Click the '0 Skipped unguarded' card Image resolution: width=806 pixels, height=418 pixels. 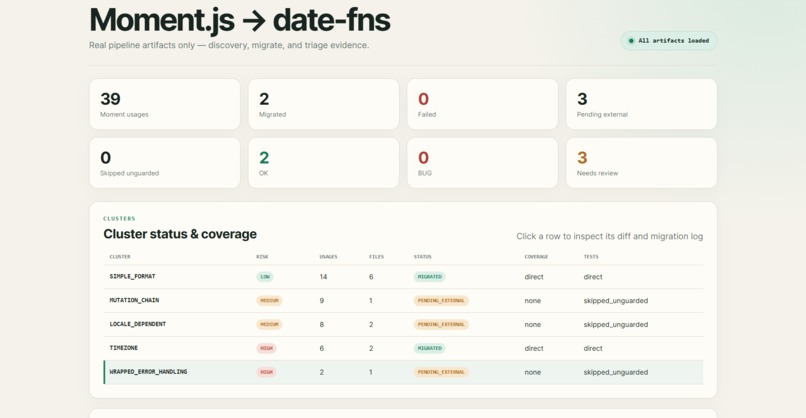coord(164,163)
